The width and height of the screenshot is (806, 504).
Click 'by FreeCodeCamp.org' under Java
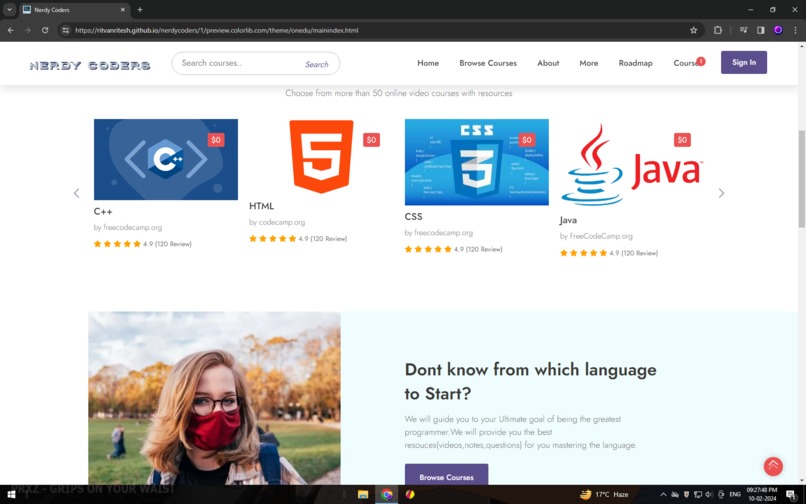[596, 236]
